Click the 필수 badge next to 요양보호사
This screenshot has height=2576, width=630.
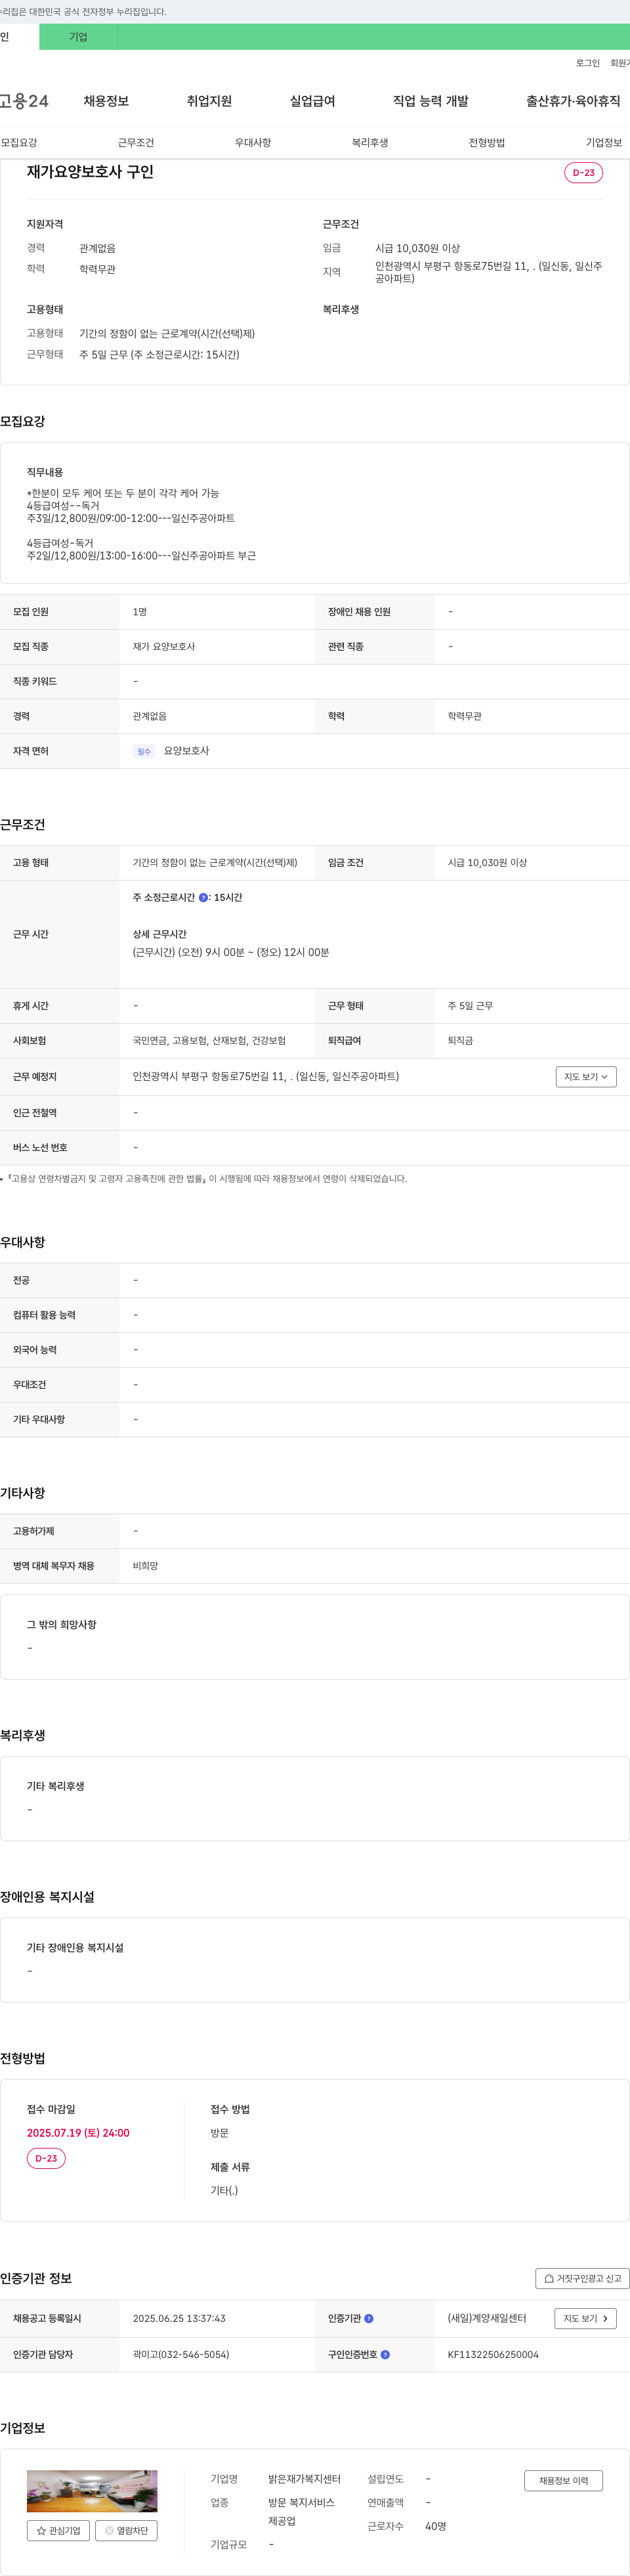tap(144, 751)
